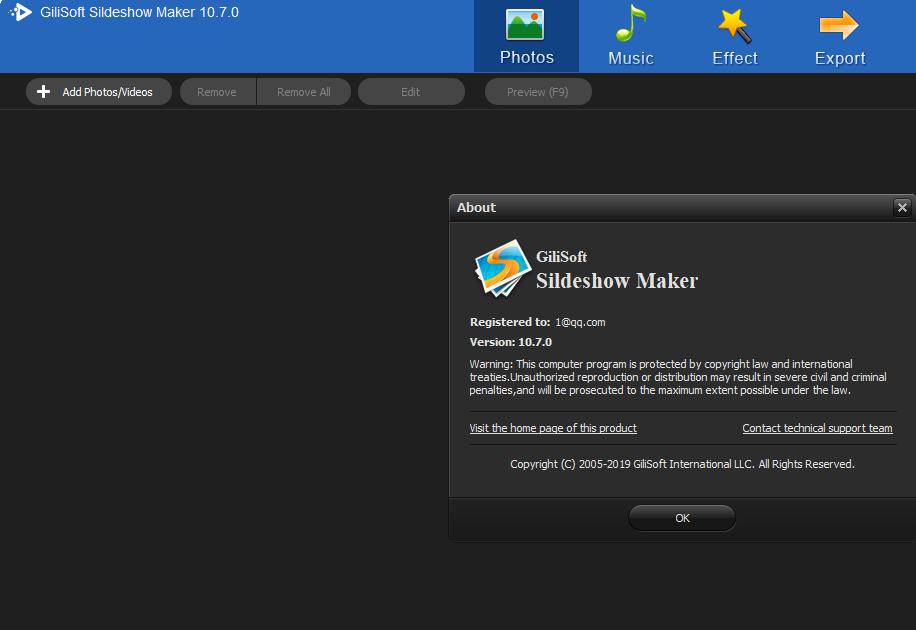Click the Sildeshow Maker heading in the About dialog
Image resolution: width=916 pixels, height=630 pixels.
tap(617, 281)
